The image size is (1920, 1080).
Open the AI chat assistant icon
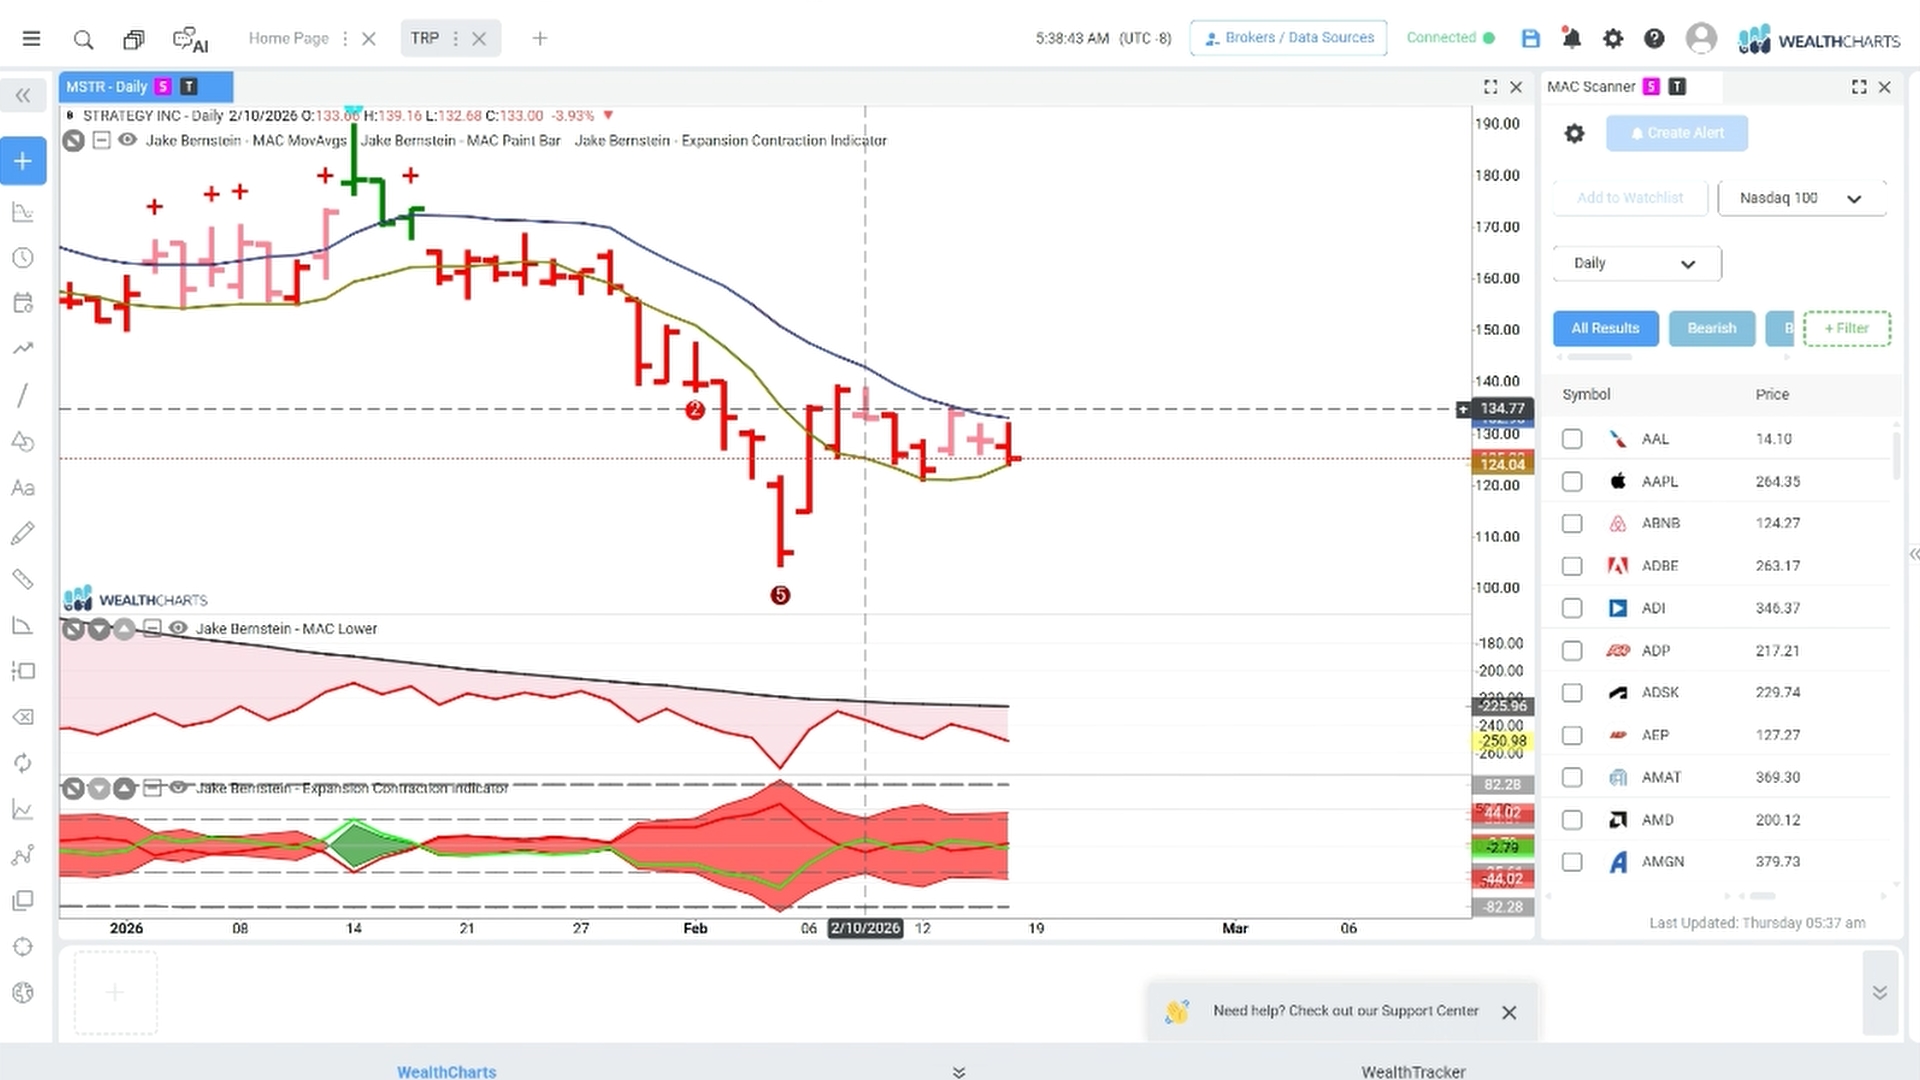[190, 40]
